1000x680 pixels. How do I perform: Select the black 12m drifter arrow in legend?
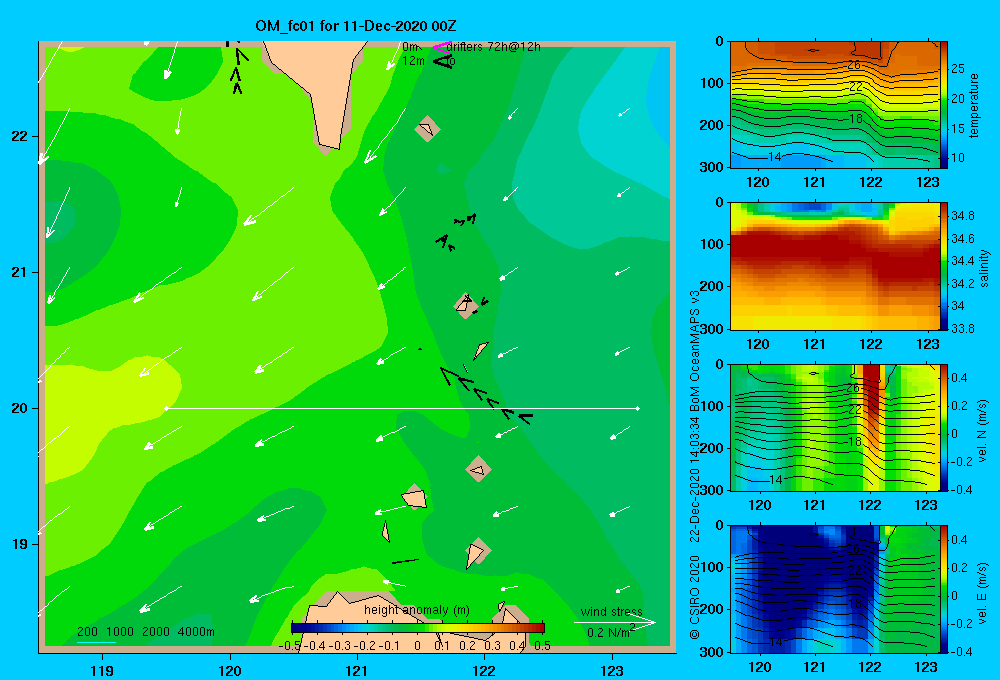click(443, 61)
